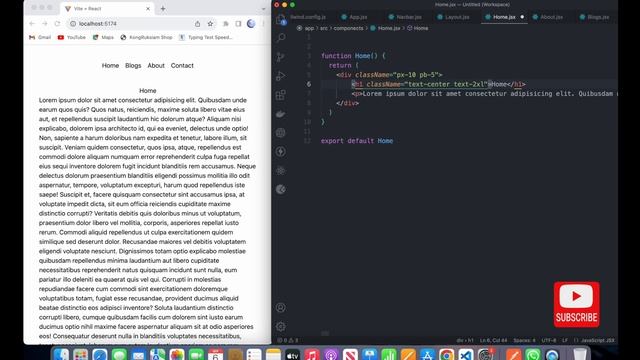Open WhatsApp from the Dock
This screenshot has height=360, width=640.
point(533,355)
